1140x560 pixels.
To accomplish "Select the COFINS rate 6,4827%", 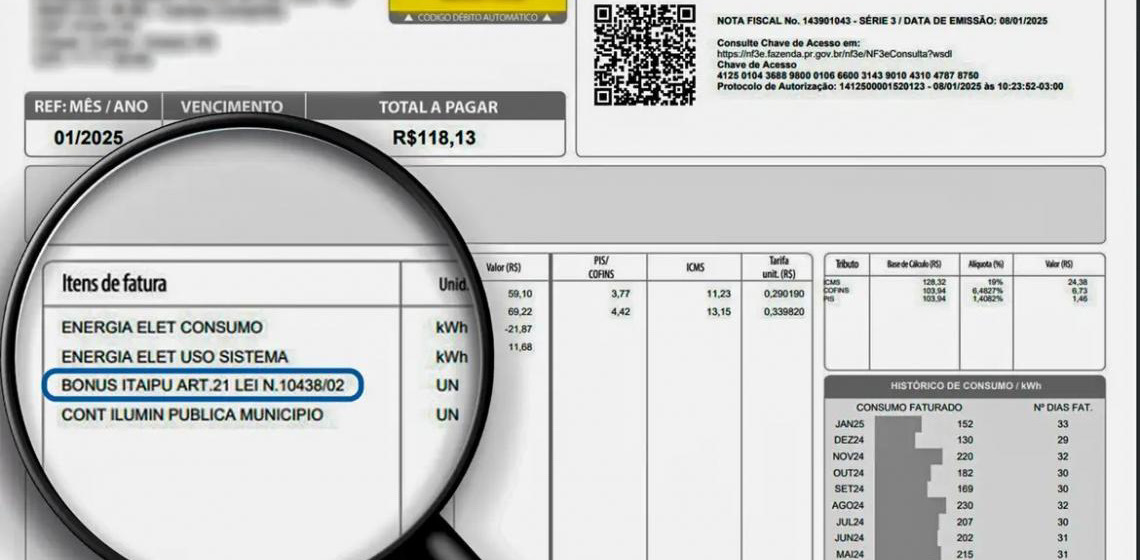I will click(x=988, y=290).
